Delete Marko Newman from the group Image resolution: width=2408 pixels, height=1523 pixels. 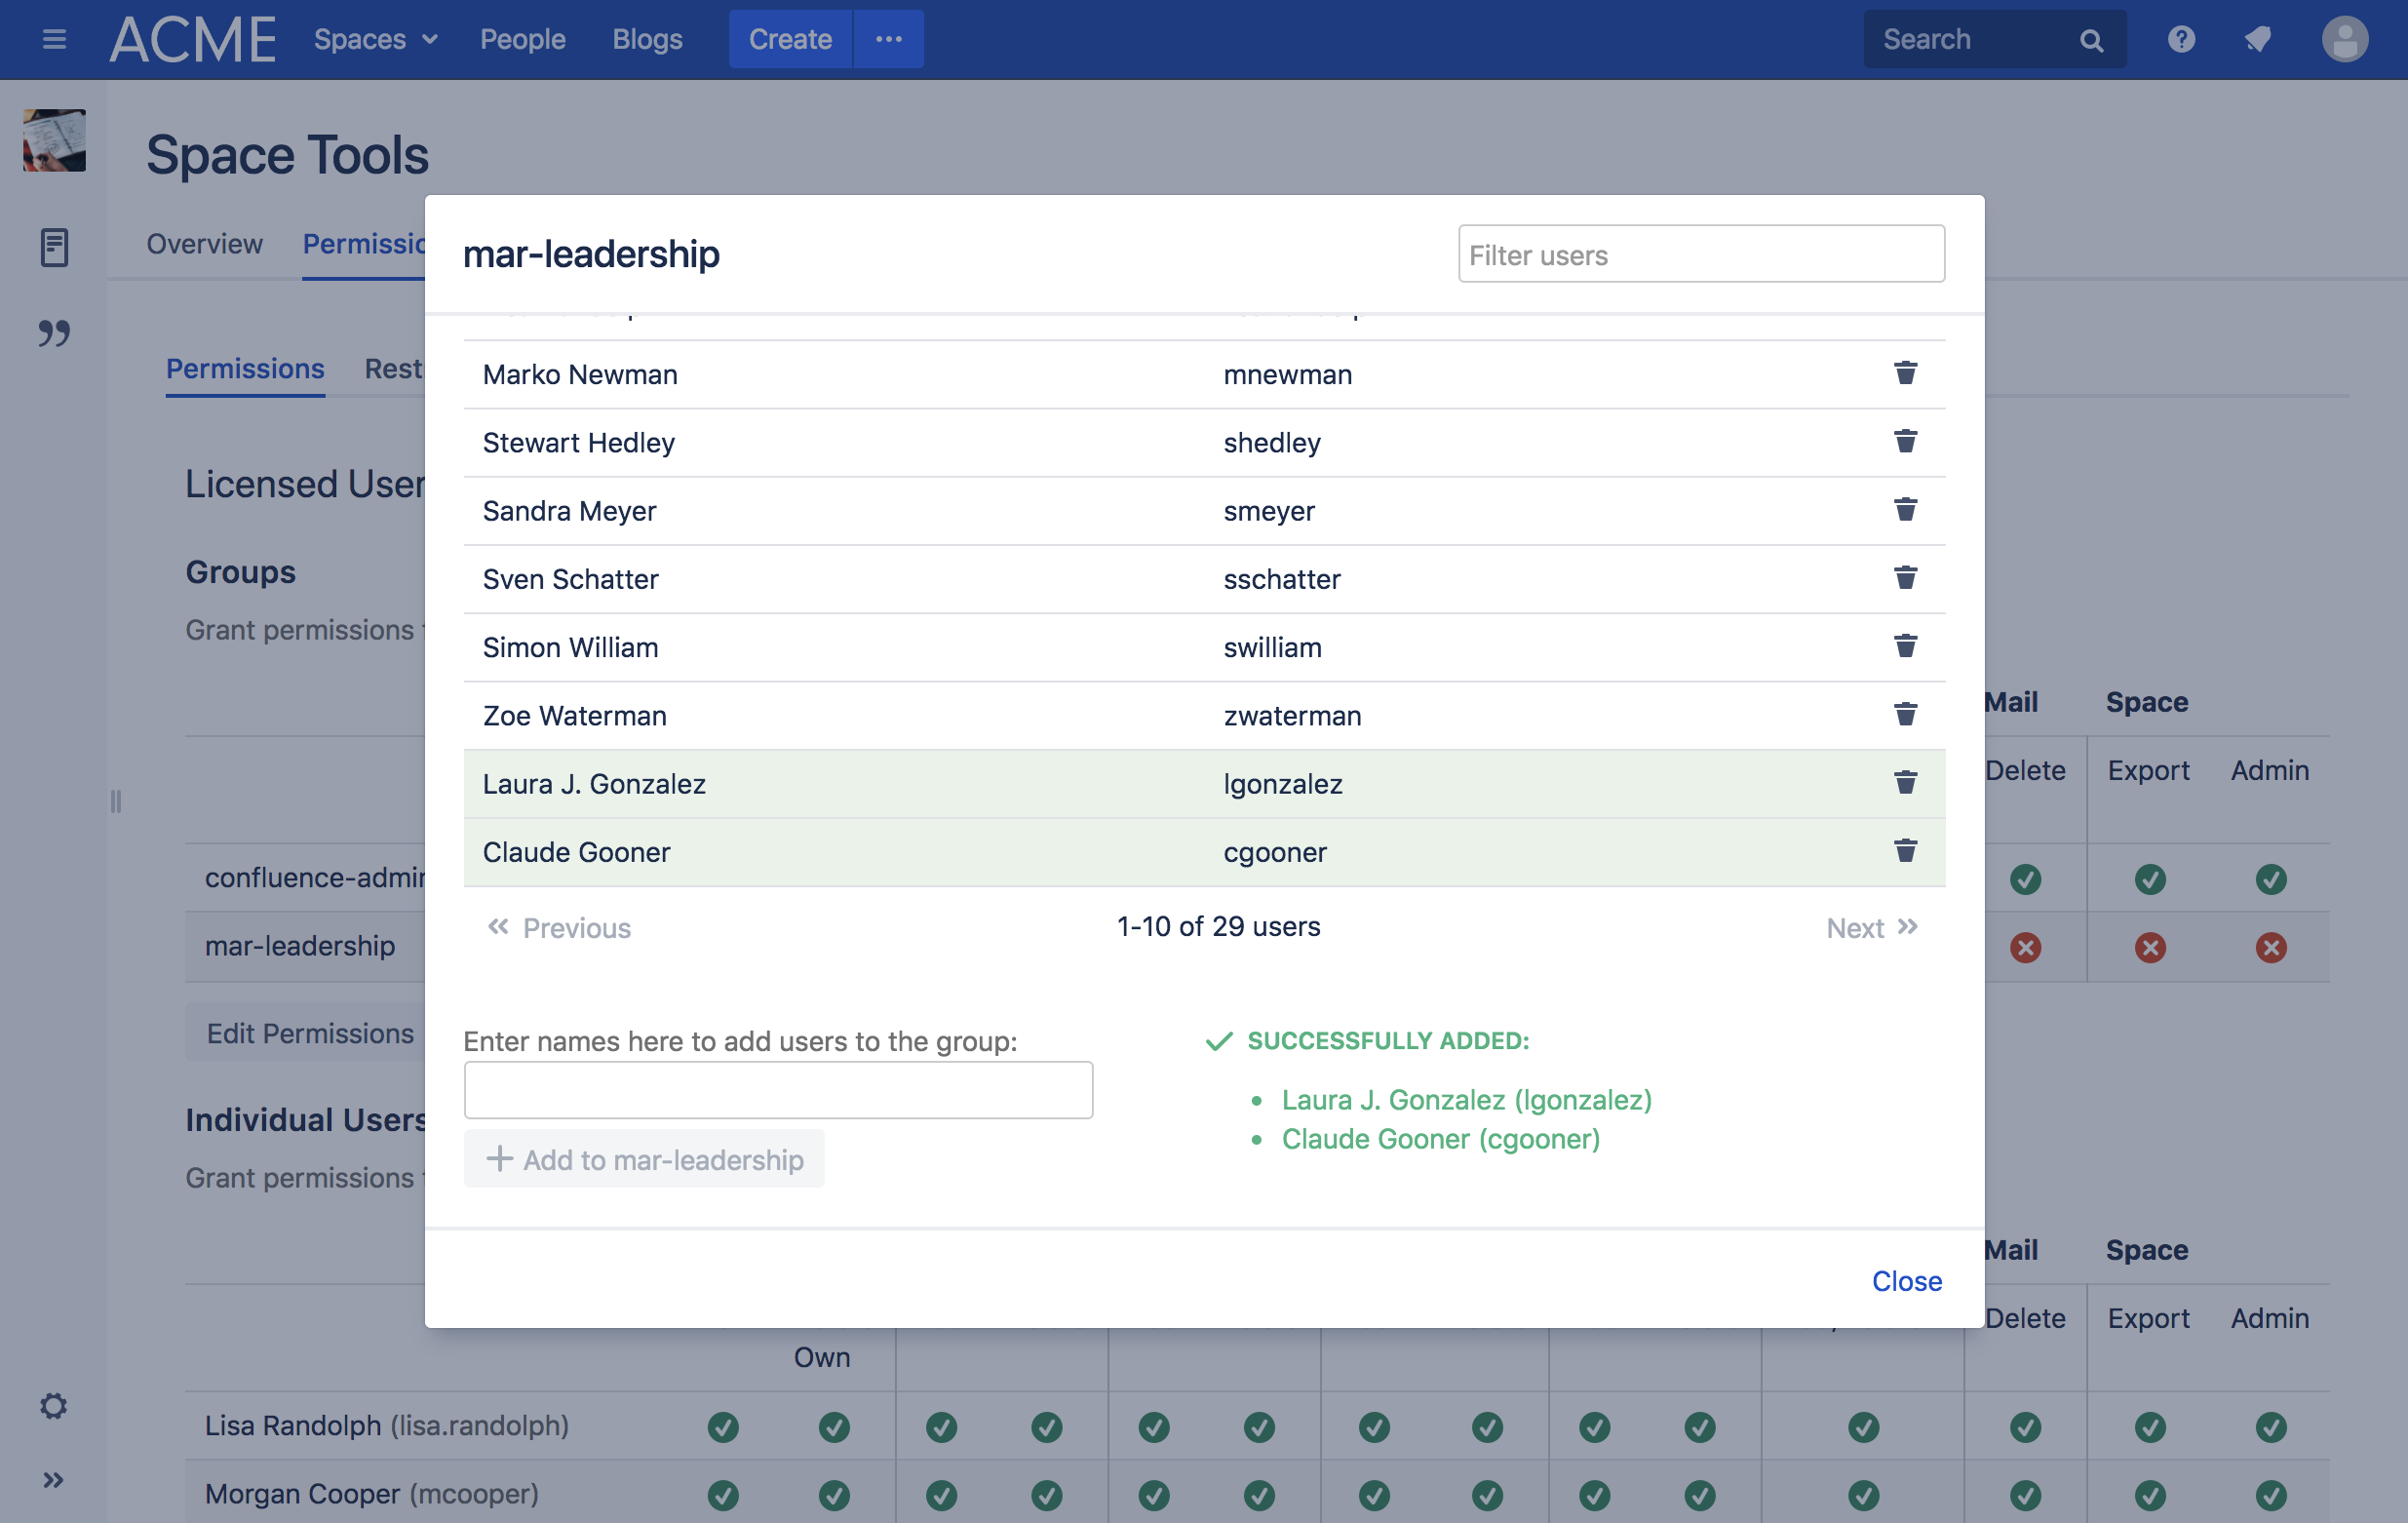click(x=1905, y=373)
